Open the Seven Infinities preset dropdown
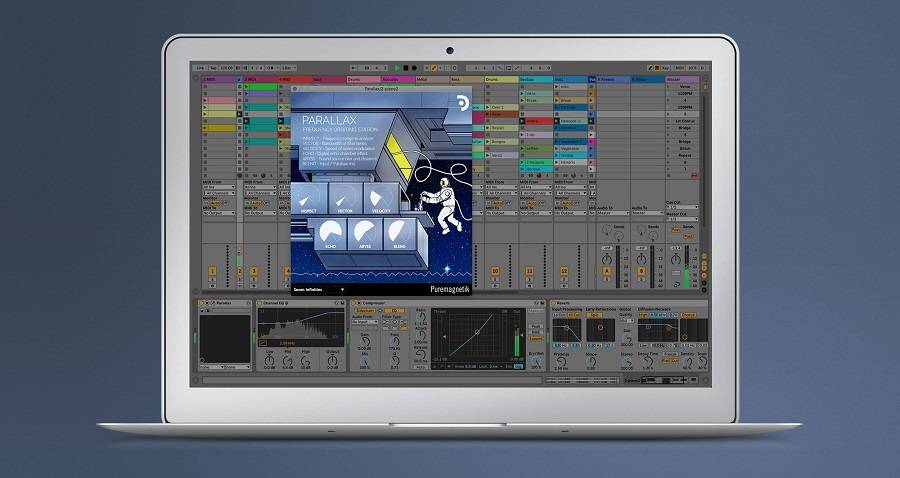 (x=318, y=289)
